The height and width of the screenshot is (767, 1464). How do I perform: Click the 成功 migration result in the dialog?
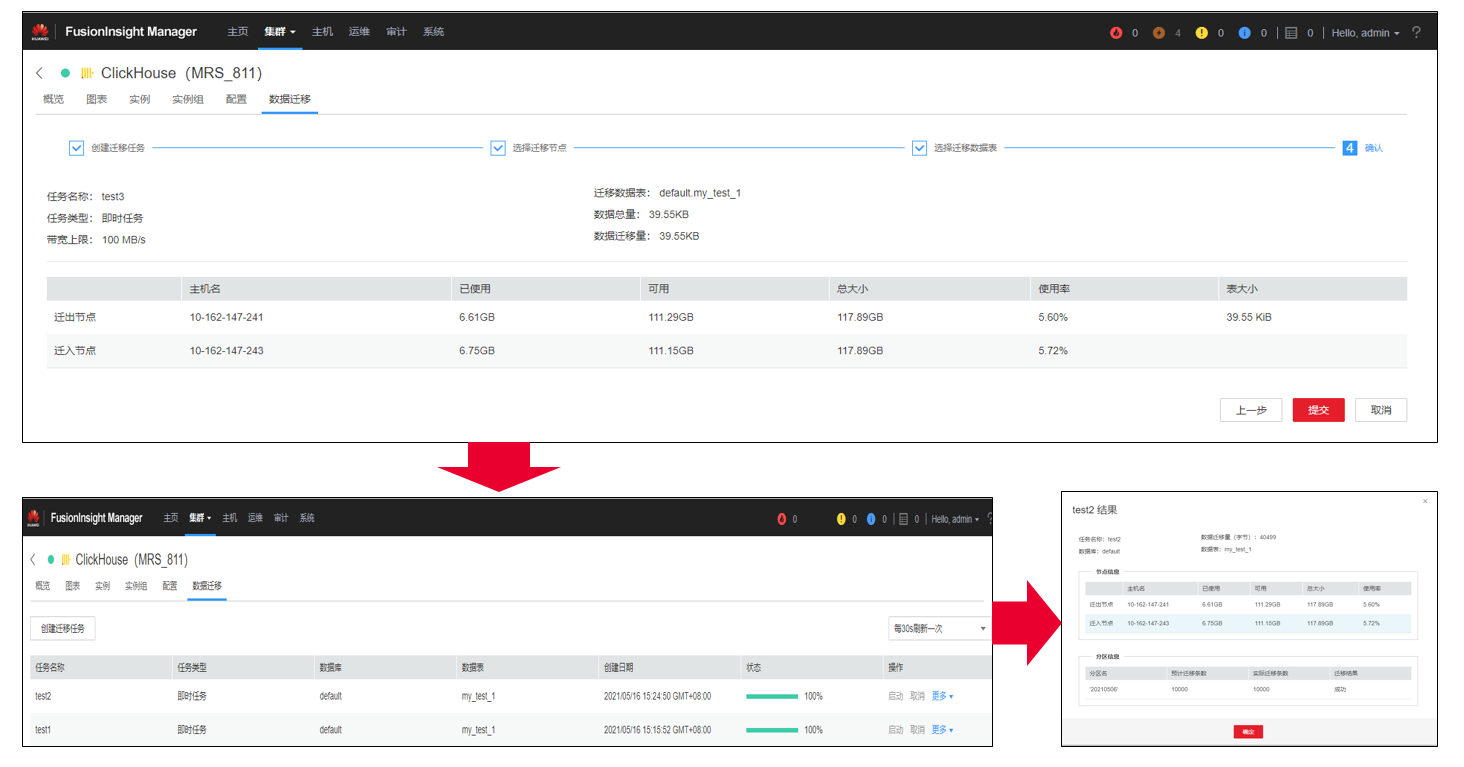[x=1340, y=689]
